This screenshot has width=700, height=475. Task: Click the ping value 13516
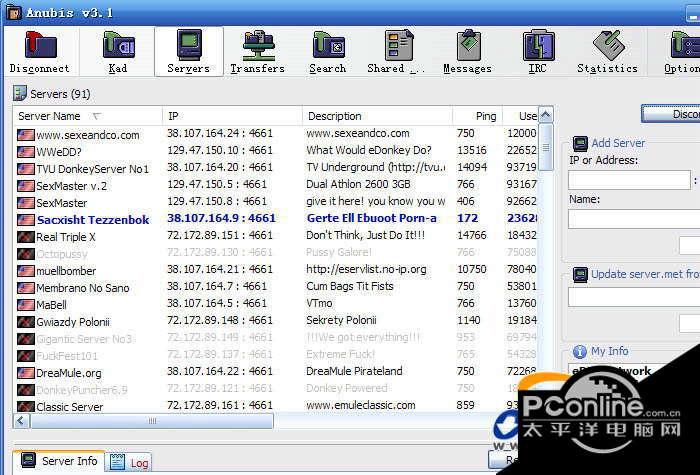[471, 150]
